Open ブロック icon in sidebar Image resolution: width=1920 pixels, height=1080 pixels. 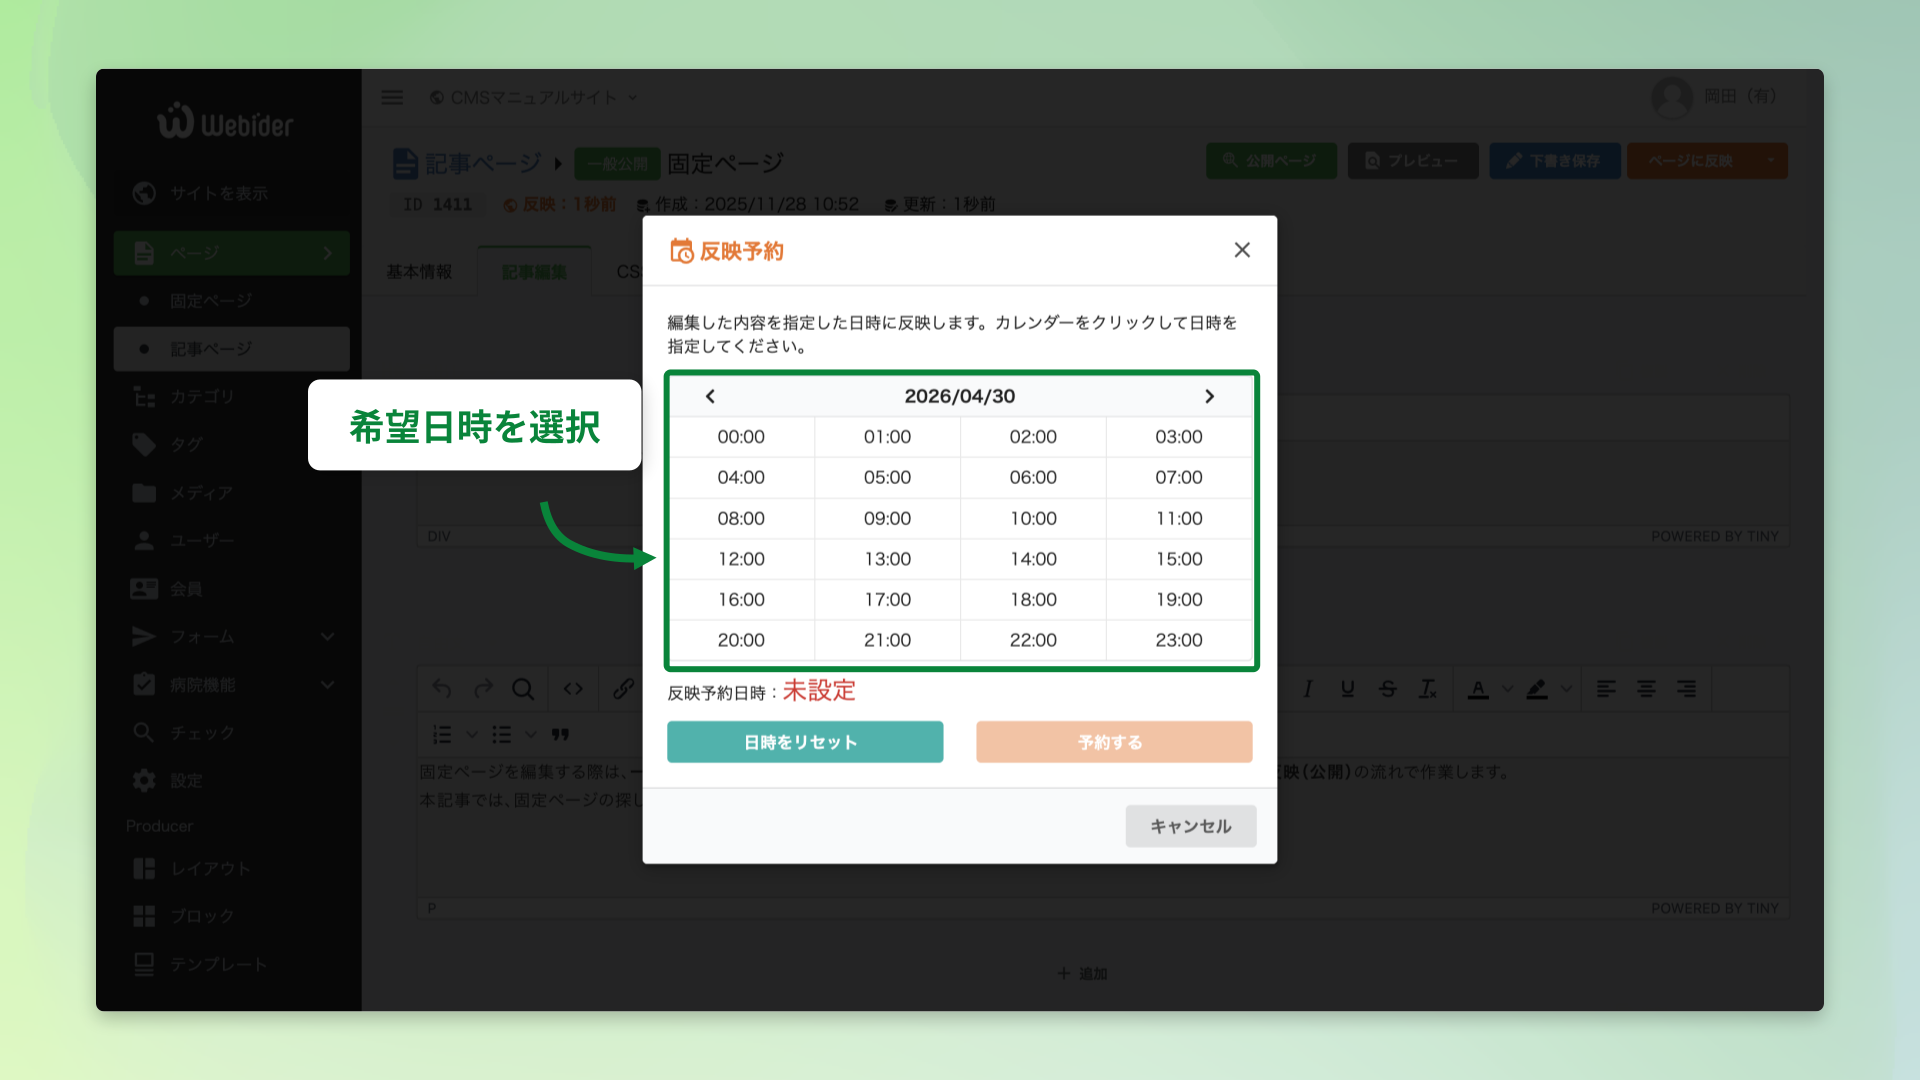(x=144, y=916)
